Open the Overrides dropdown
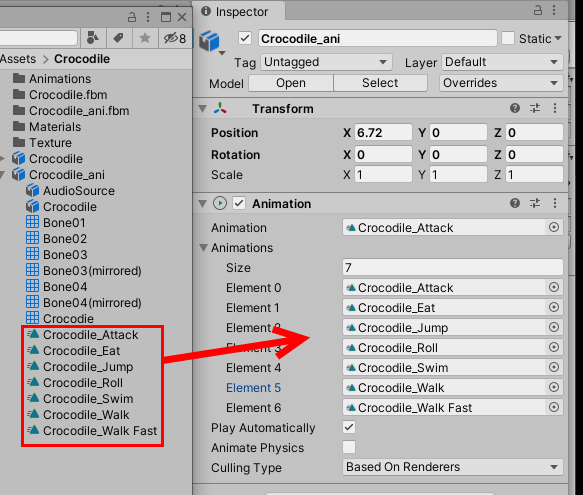Image resolution: width=583 pixels, height=495 pixels. point(501,83)
